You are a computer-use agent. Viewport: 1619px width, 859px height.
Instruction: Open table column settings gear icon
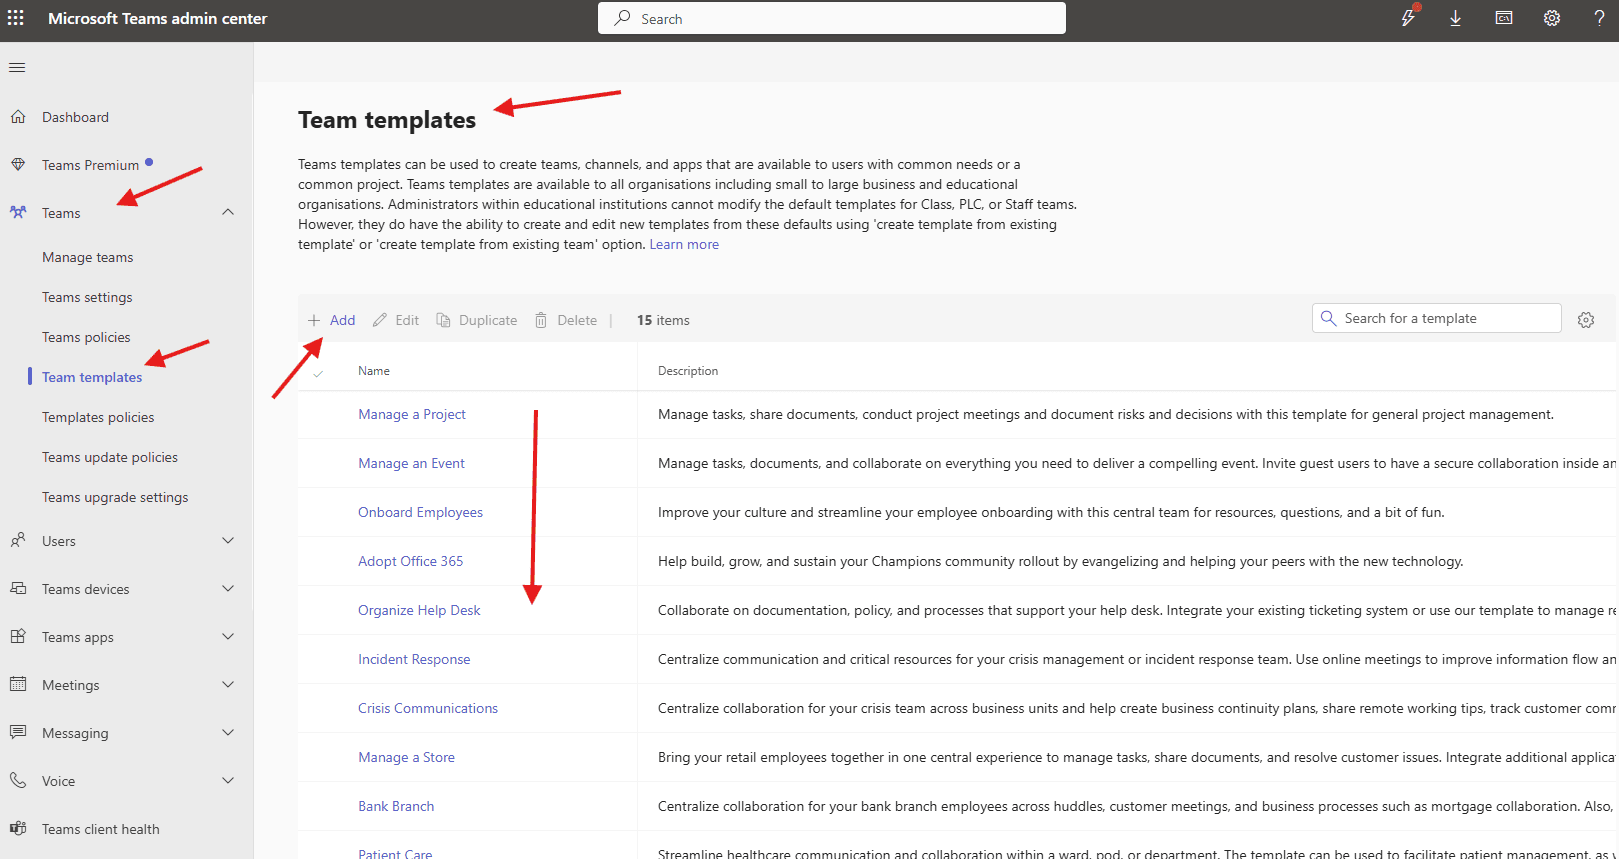pos(1586,320)
